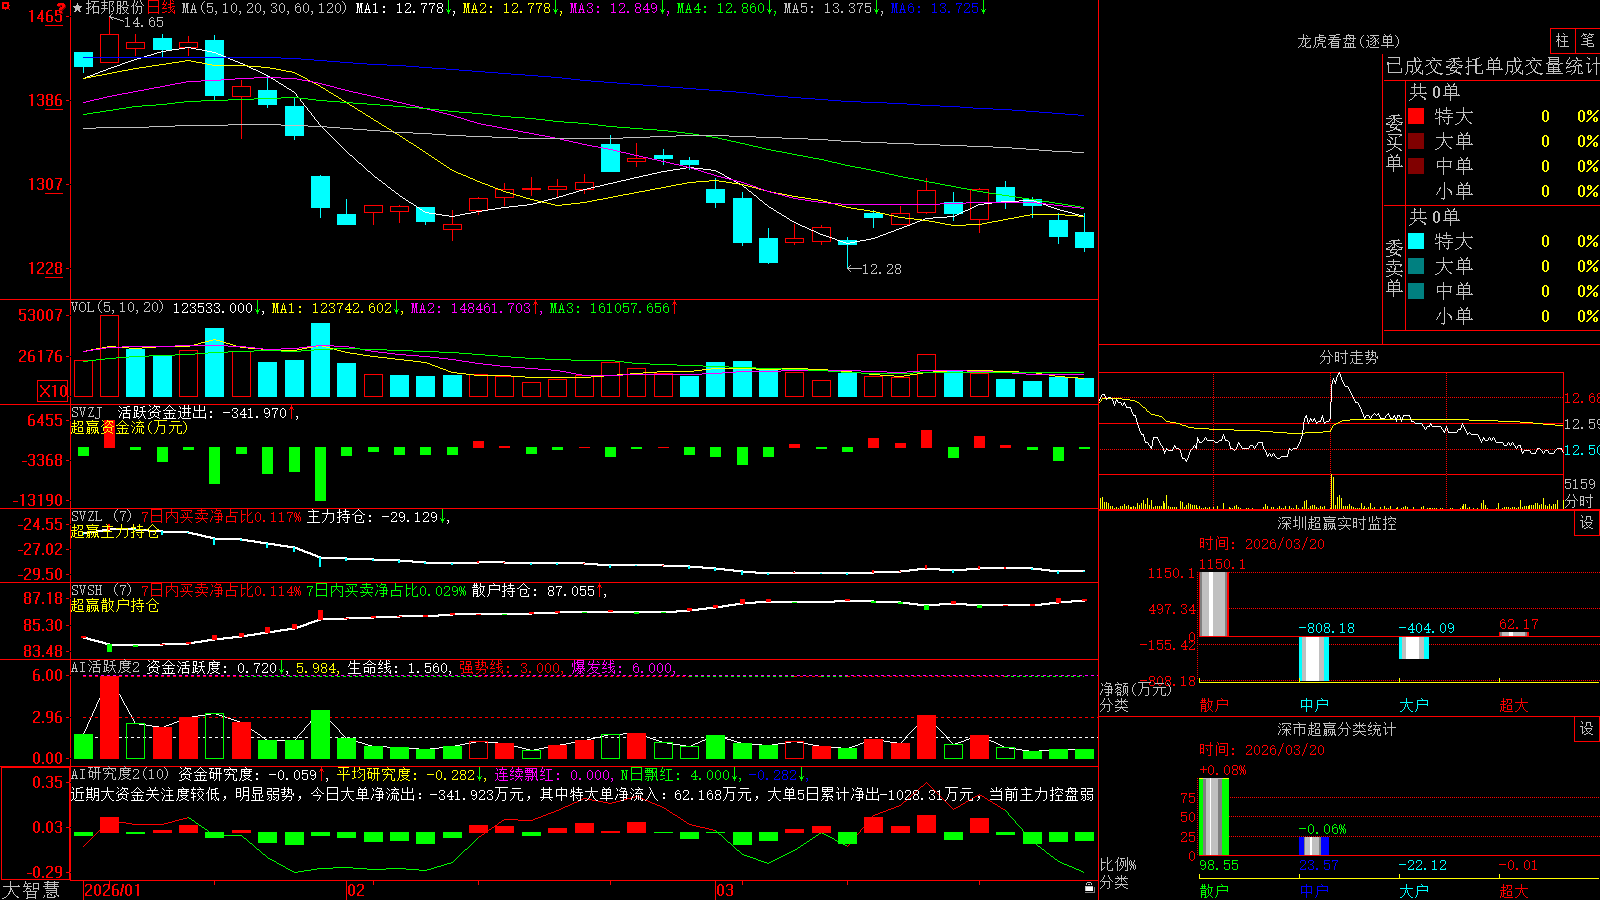
Task: Click the 委卖单 section label
Action: [x=1394, y=267]
